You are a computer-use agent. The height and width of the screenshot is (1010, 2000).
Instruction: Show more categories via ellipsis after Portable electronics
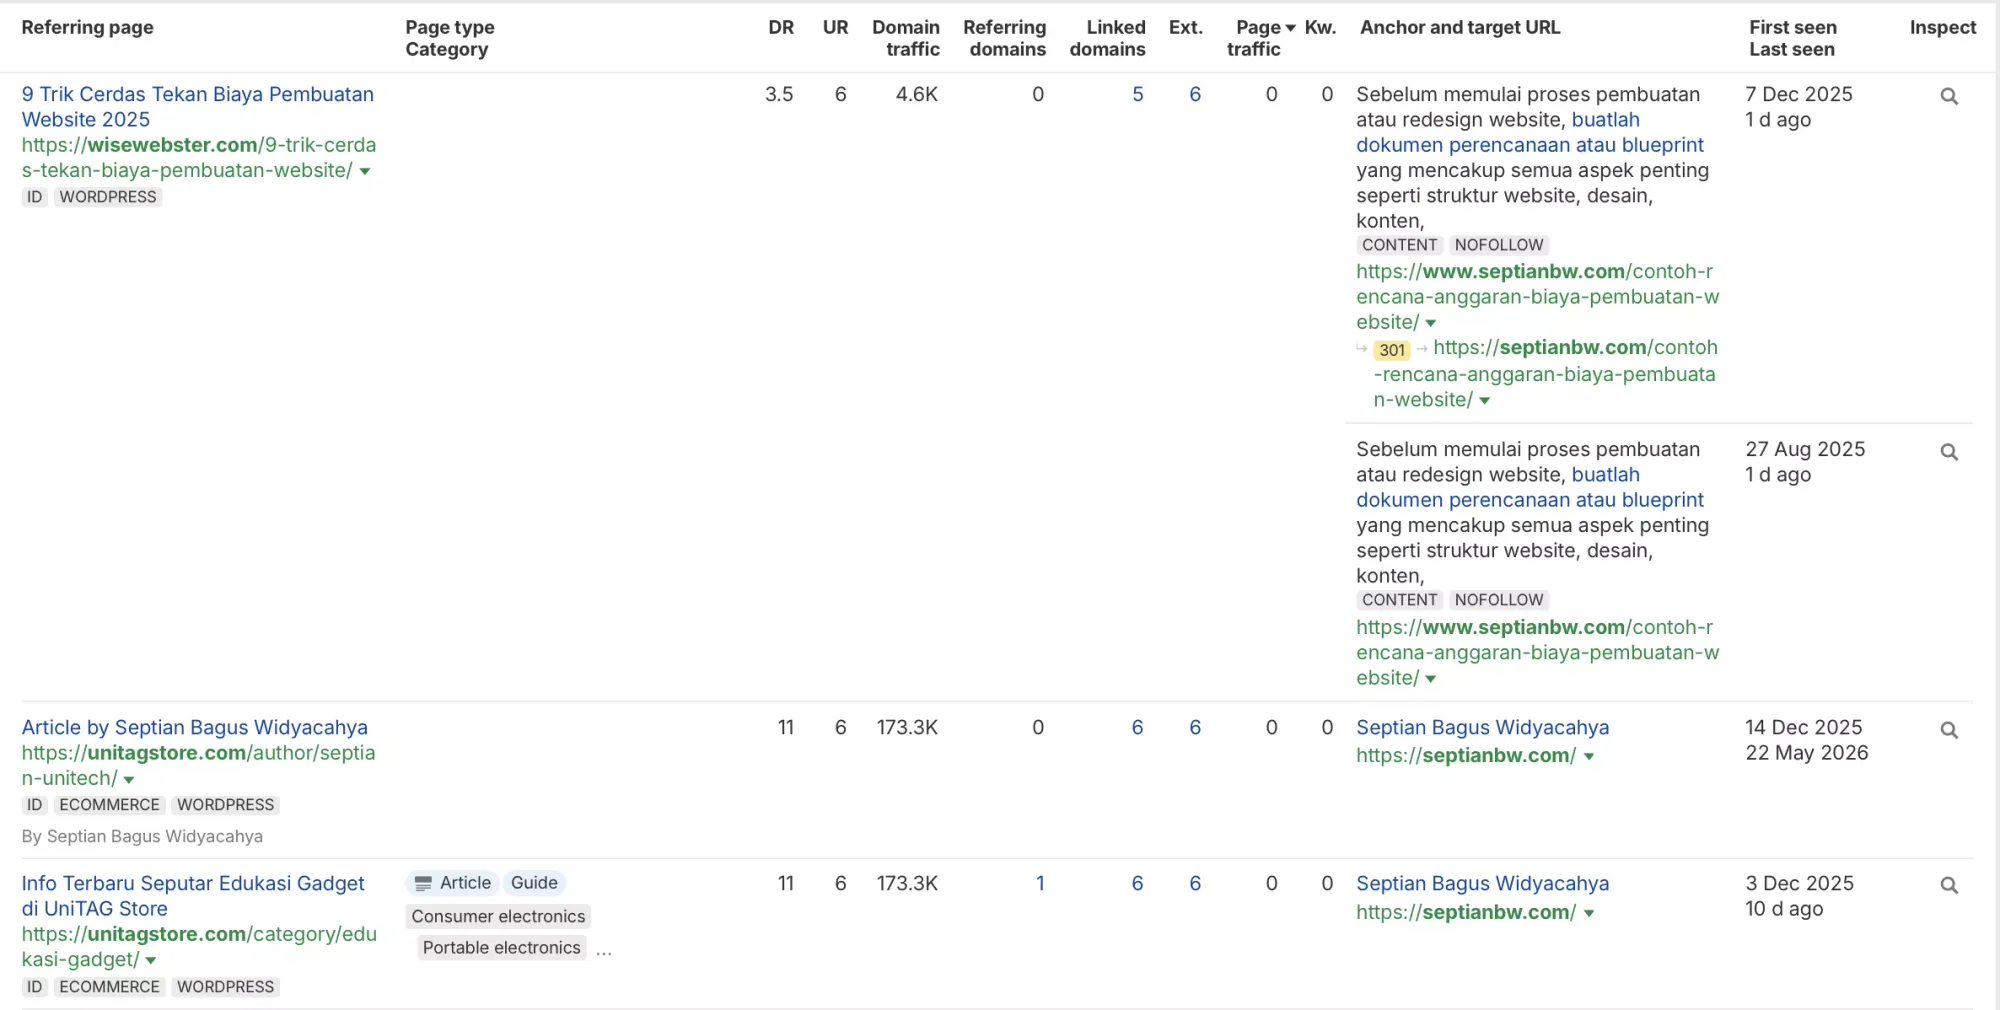pos(604,951)
